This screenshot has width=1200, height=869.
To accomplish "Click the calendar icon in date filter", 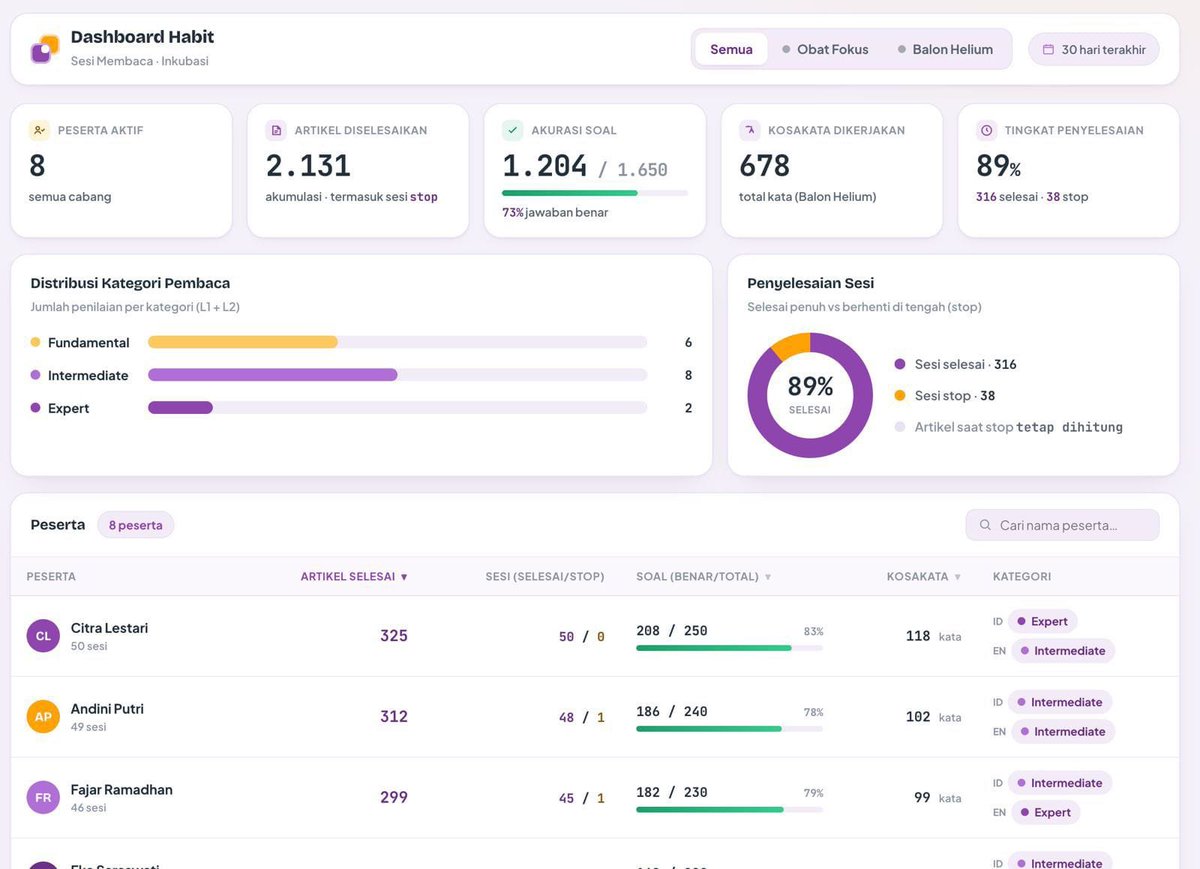I will pyautogui.click(x=1048, y=49).
